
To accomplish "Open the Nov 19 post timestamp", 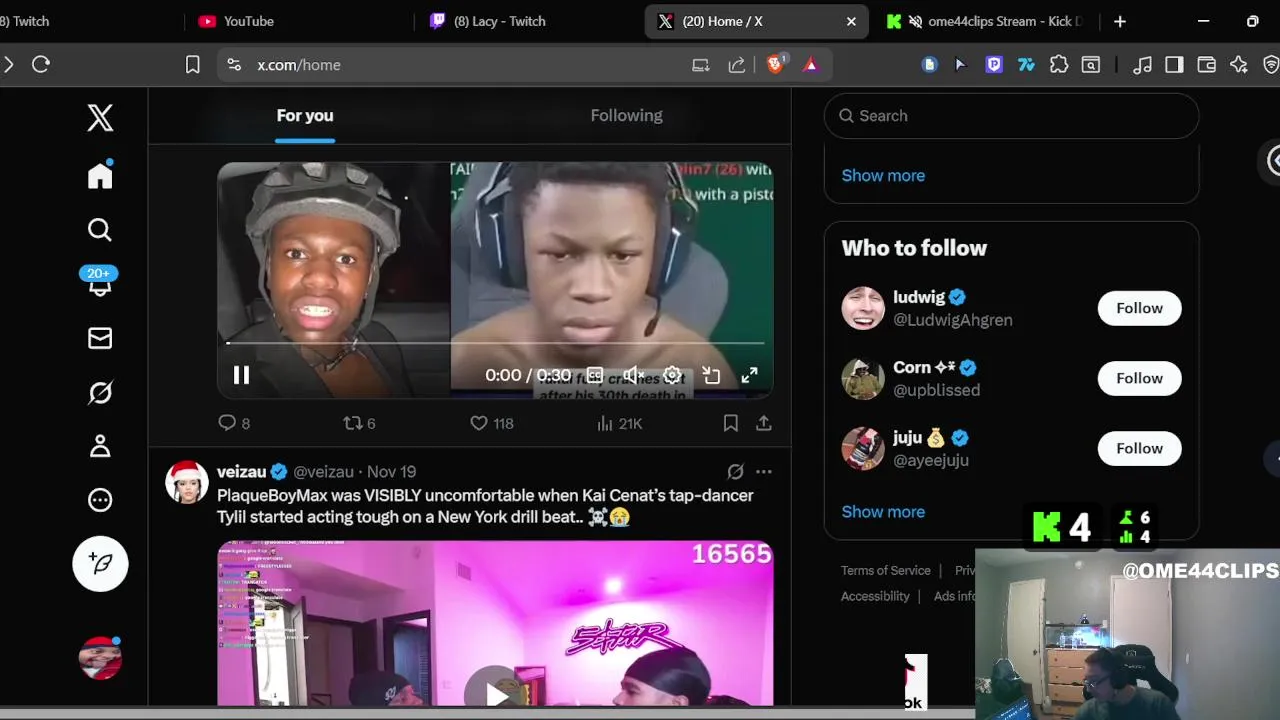I will coord(391,471).
